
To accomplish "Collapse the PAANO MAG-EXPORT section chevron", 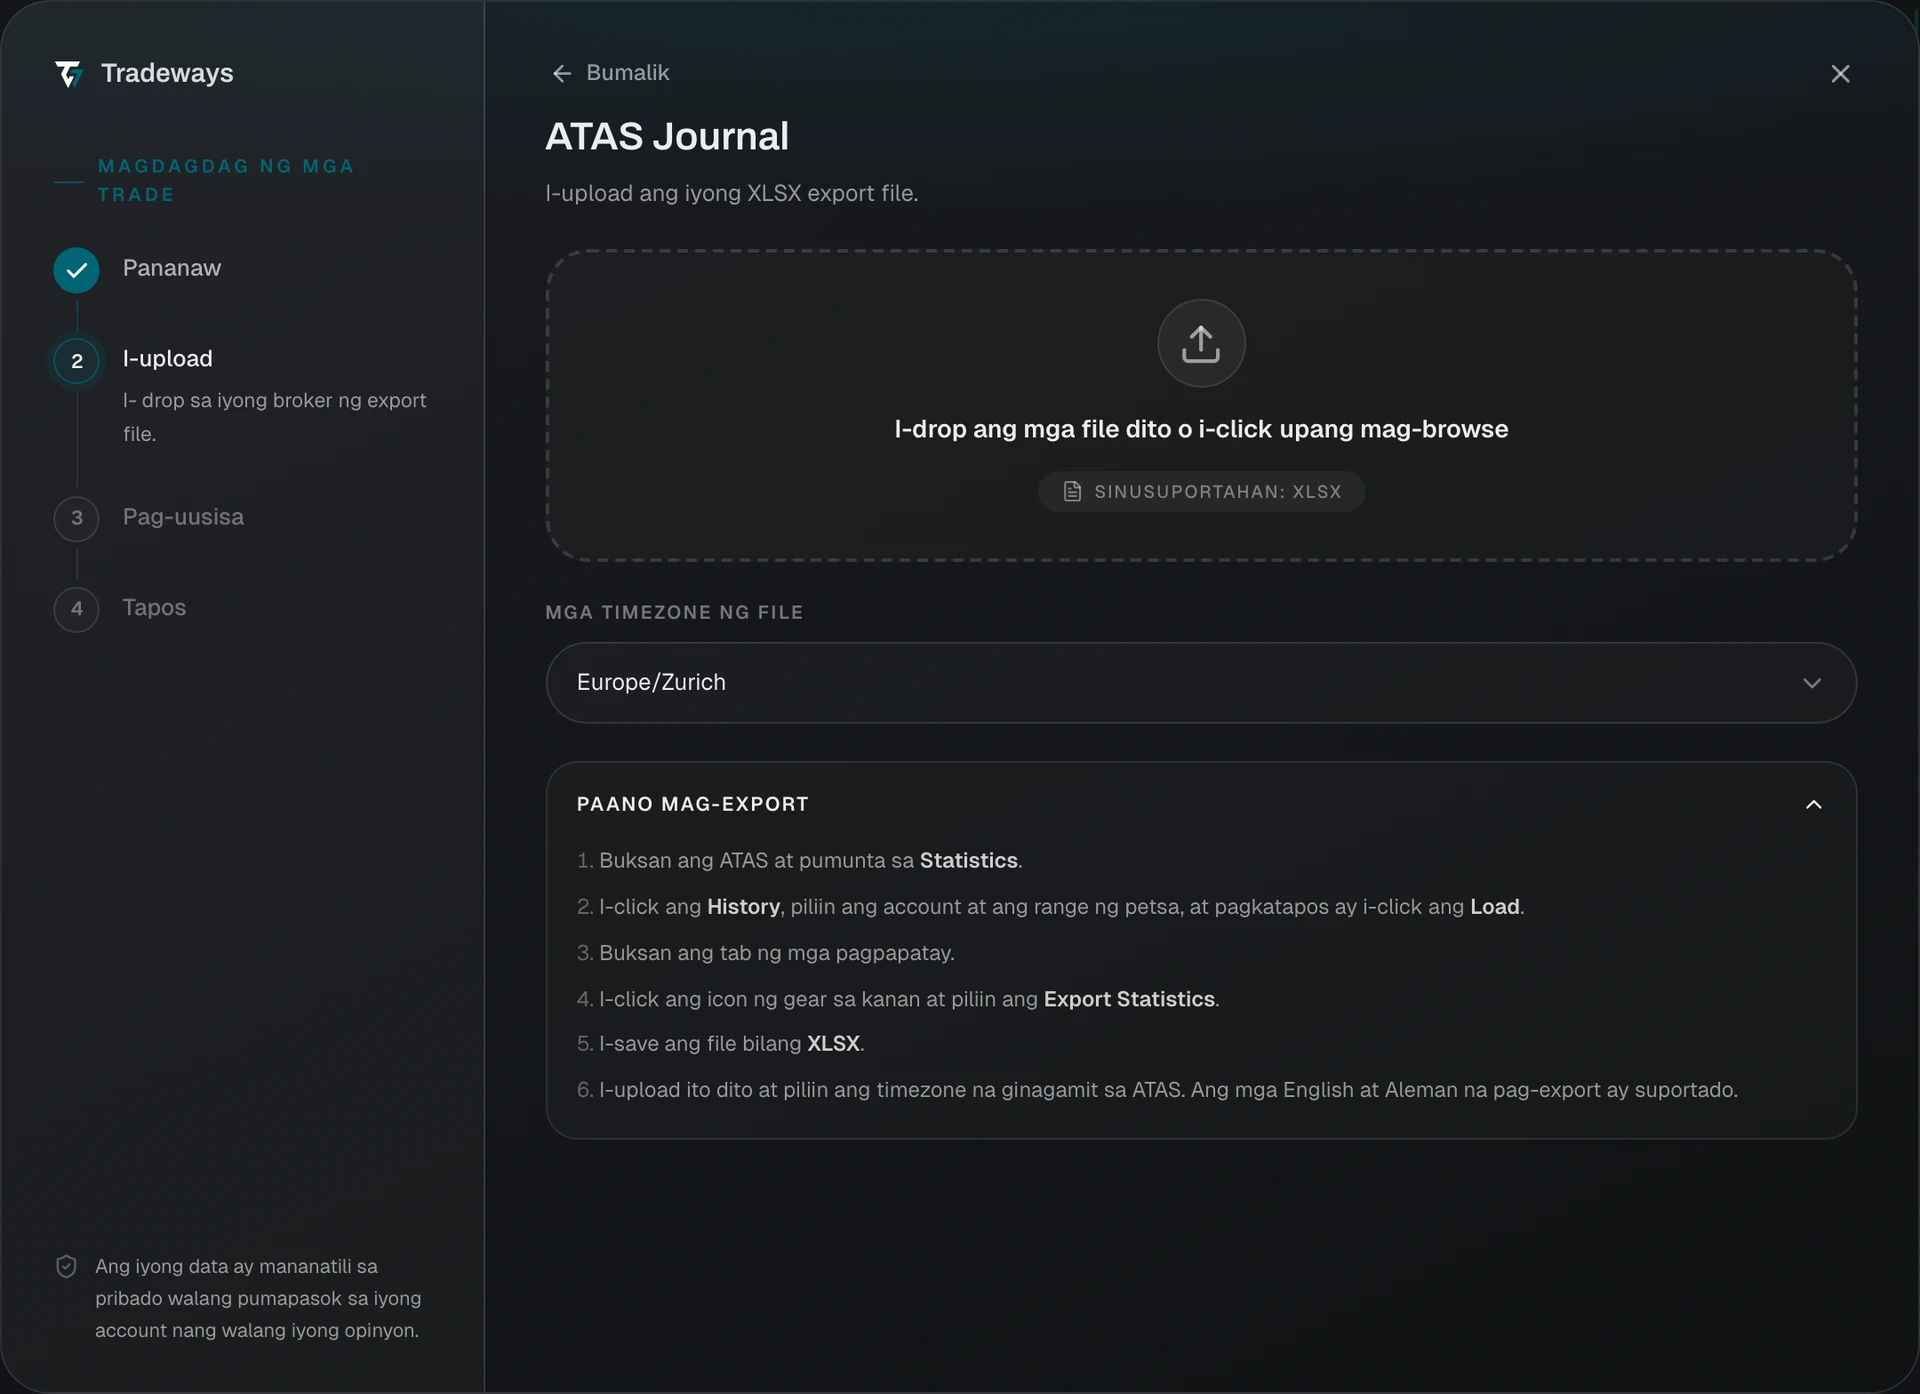I will [1814, 805].
